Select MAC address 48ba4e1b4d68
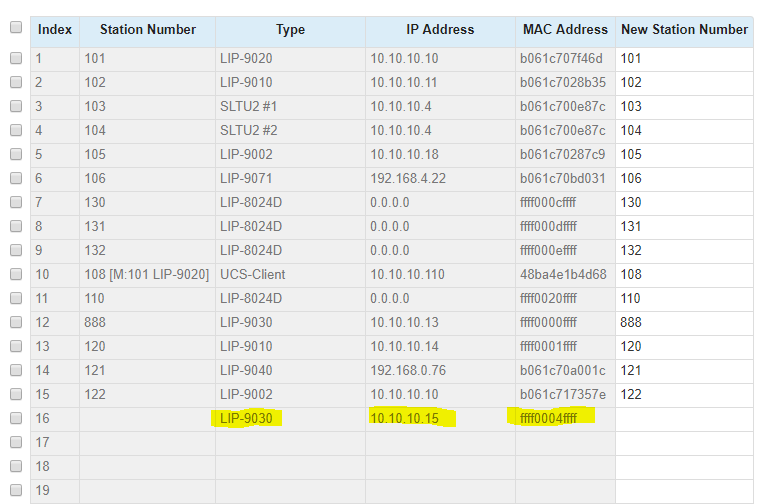The height and width of the screenshot is (504, 769). coord(563,274)
